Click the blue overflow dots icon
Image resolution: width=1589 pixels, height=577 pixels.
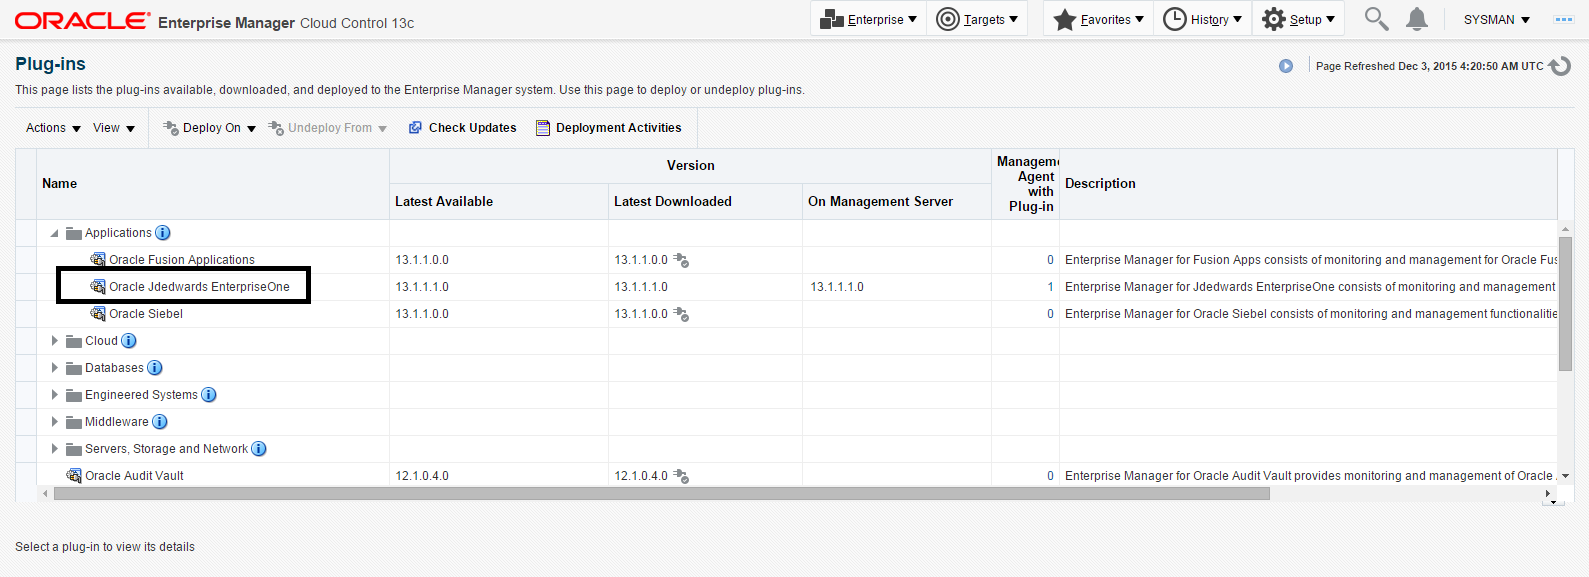coord(1564,20)
